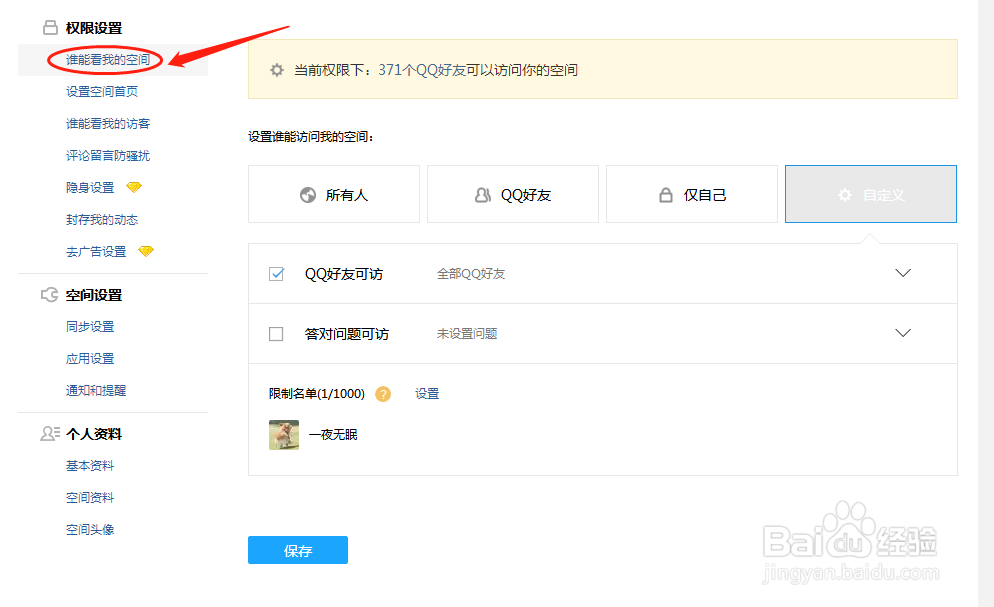Click 设置 link beside 限制名单
This screenshot has width=994, height=607.
tap(427, 393)
